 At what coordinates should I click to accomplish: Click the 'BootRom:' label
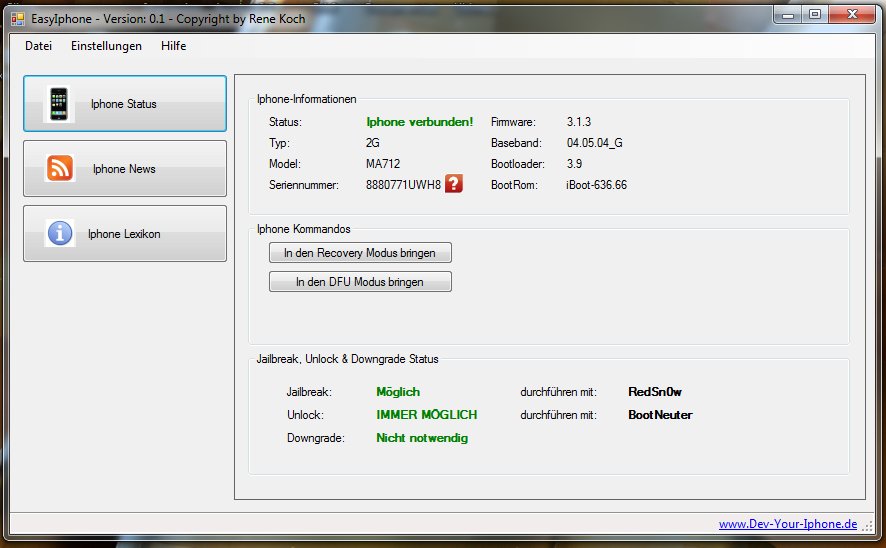point(515,185)
